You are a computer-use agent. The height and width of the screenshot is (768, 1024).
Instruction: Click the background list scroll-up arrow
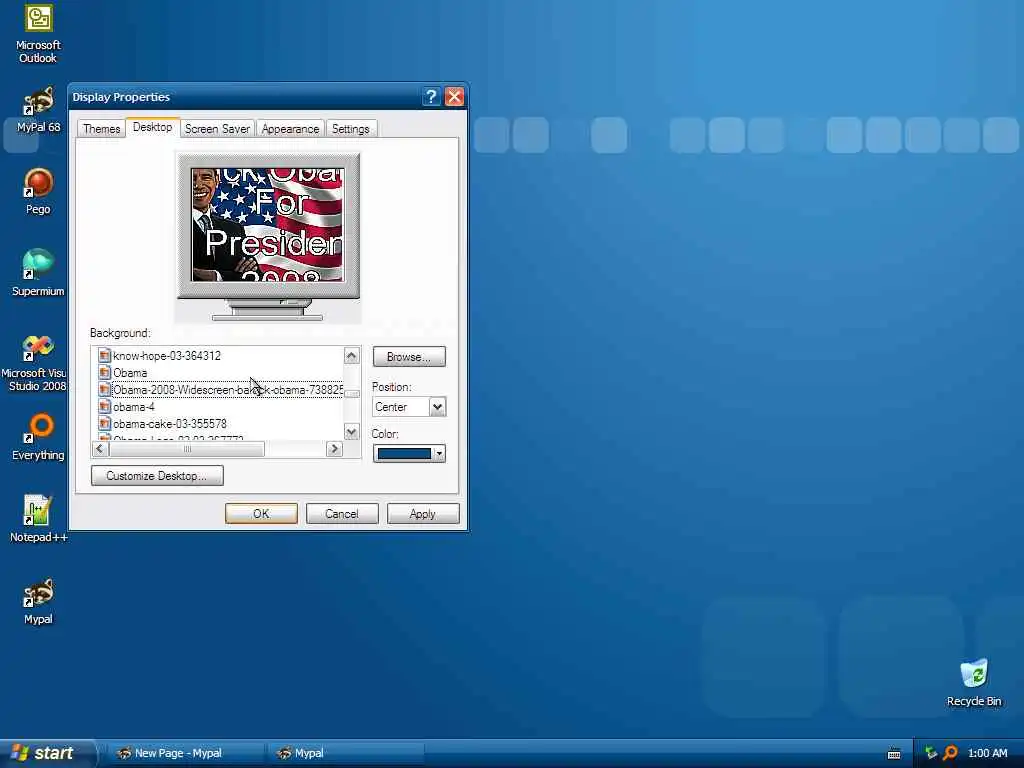351,355
